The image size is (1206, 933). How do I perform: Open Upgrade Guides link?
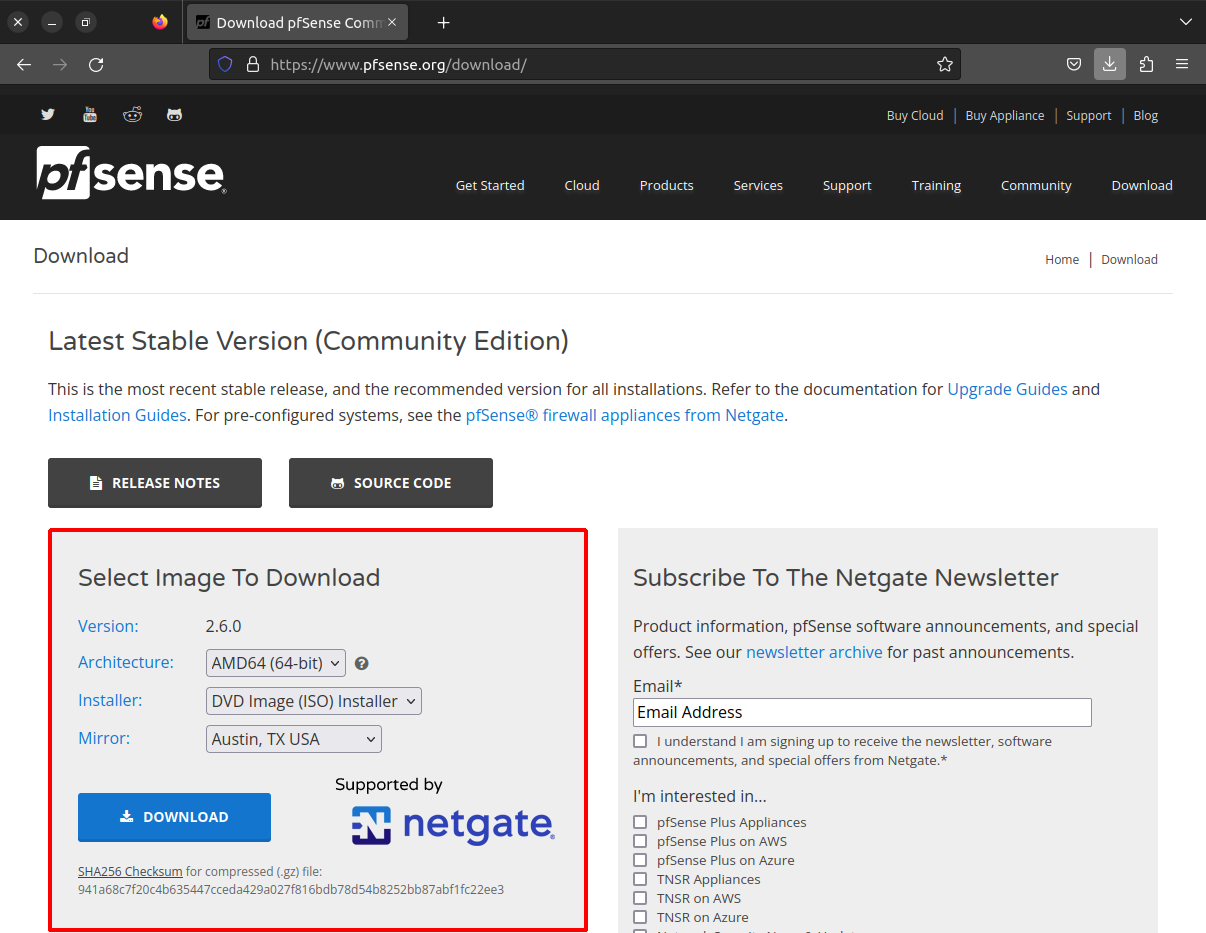point(1007,389)
